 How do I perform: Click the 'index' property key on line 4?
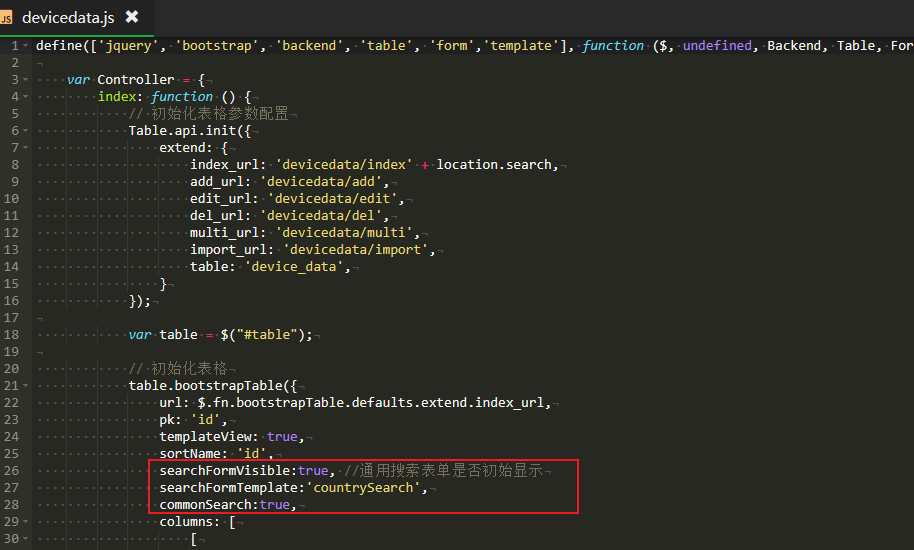point(117,97)
